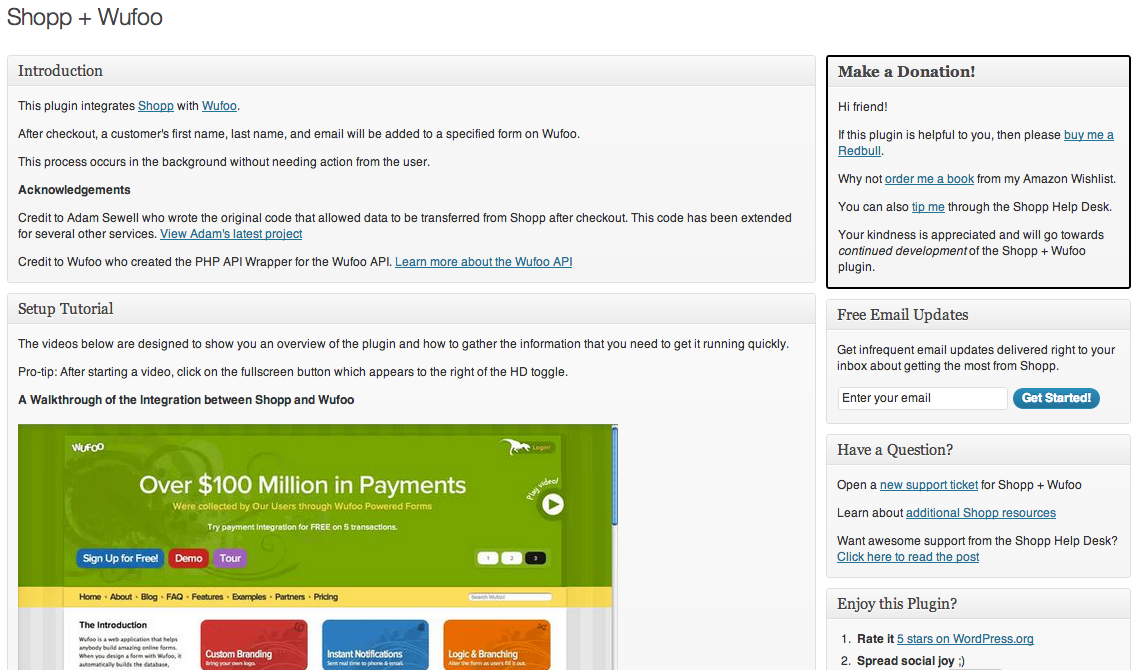Click the Get Started! button
Viewport: 1139px width, 670px height.
click(1056, 398)
